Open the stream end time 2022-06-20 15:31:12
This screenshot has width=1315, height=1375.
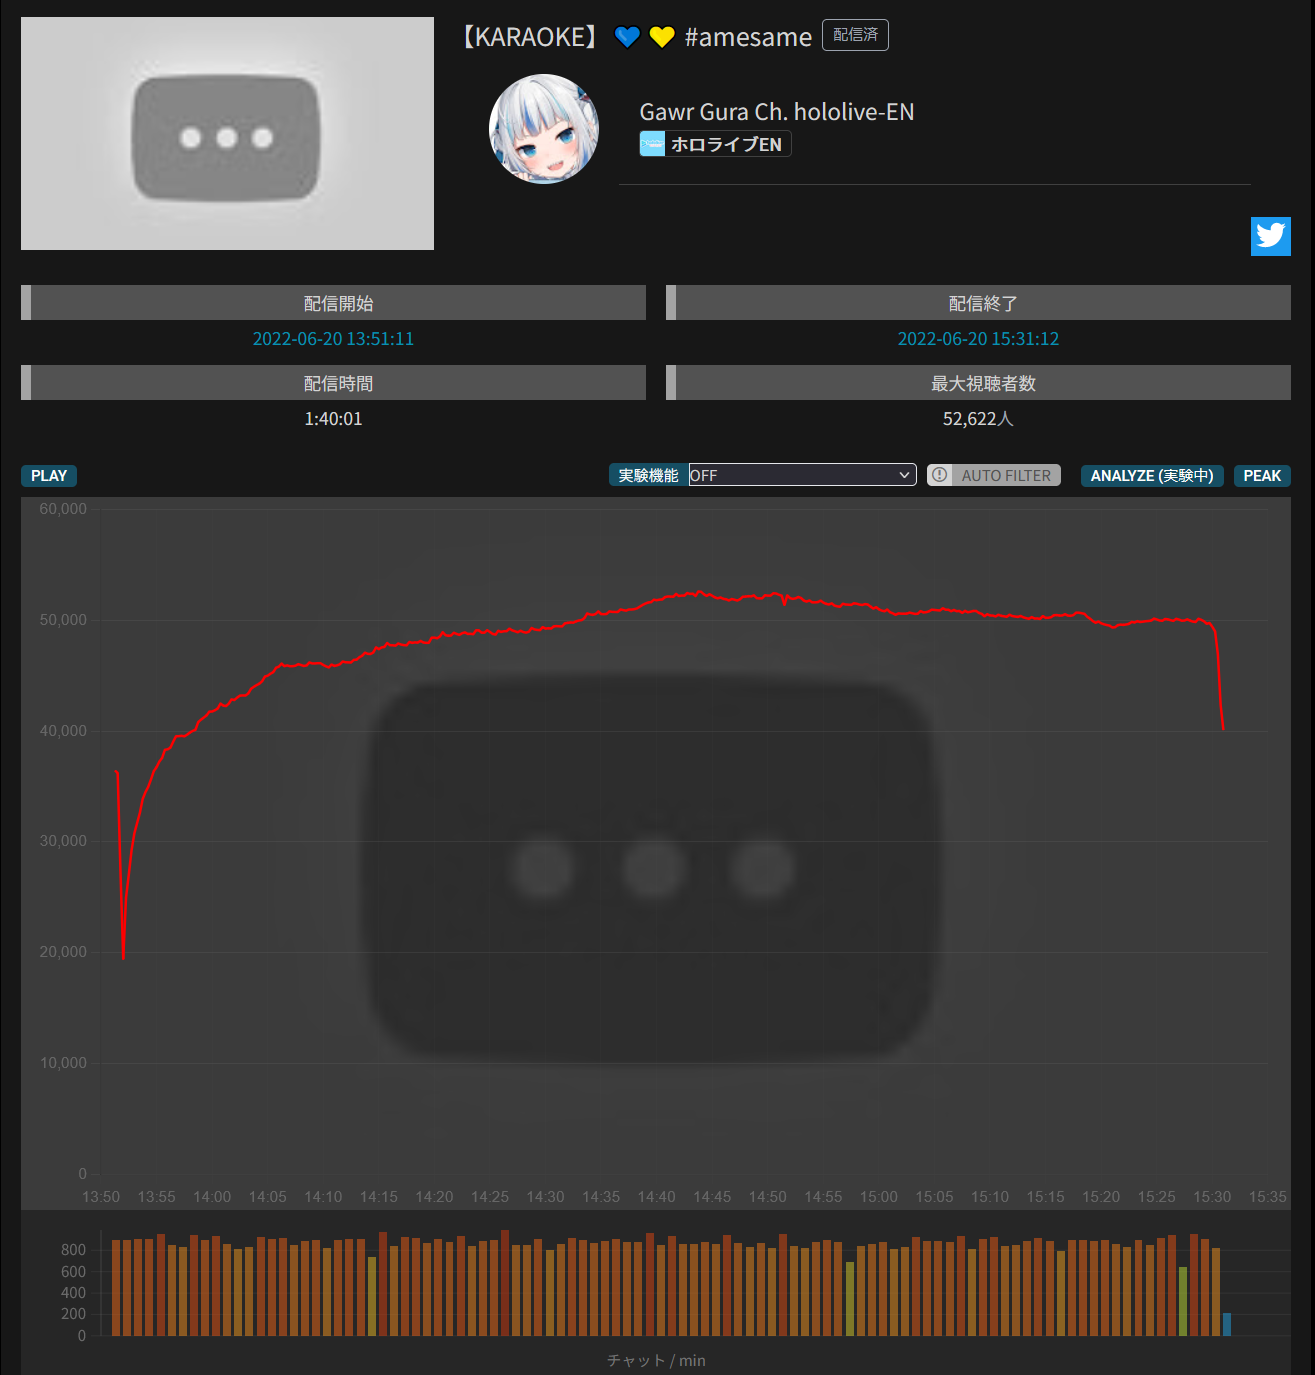coord(978,339)
